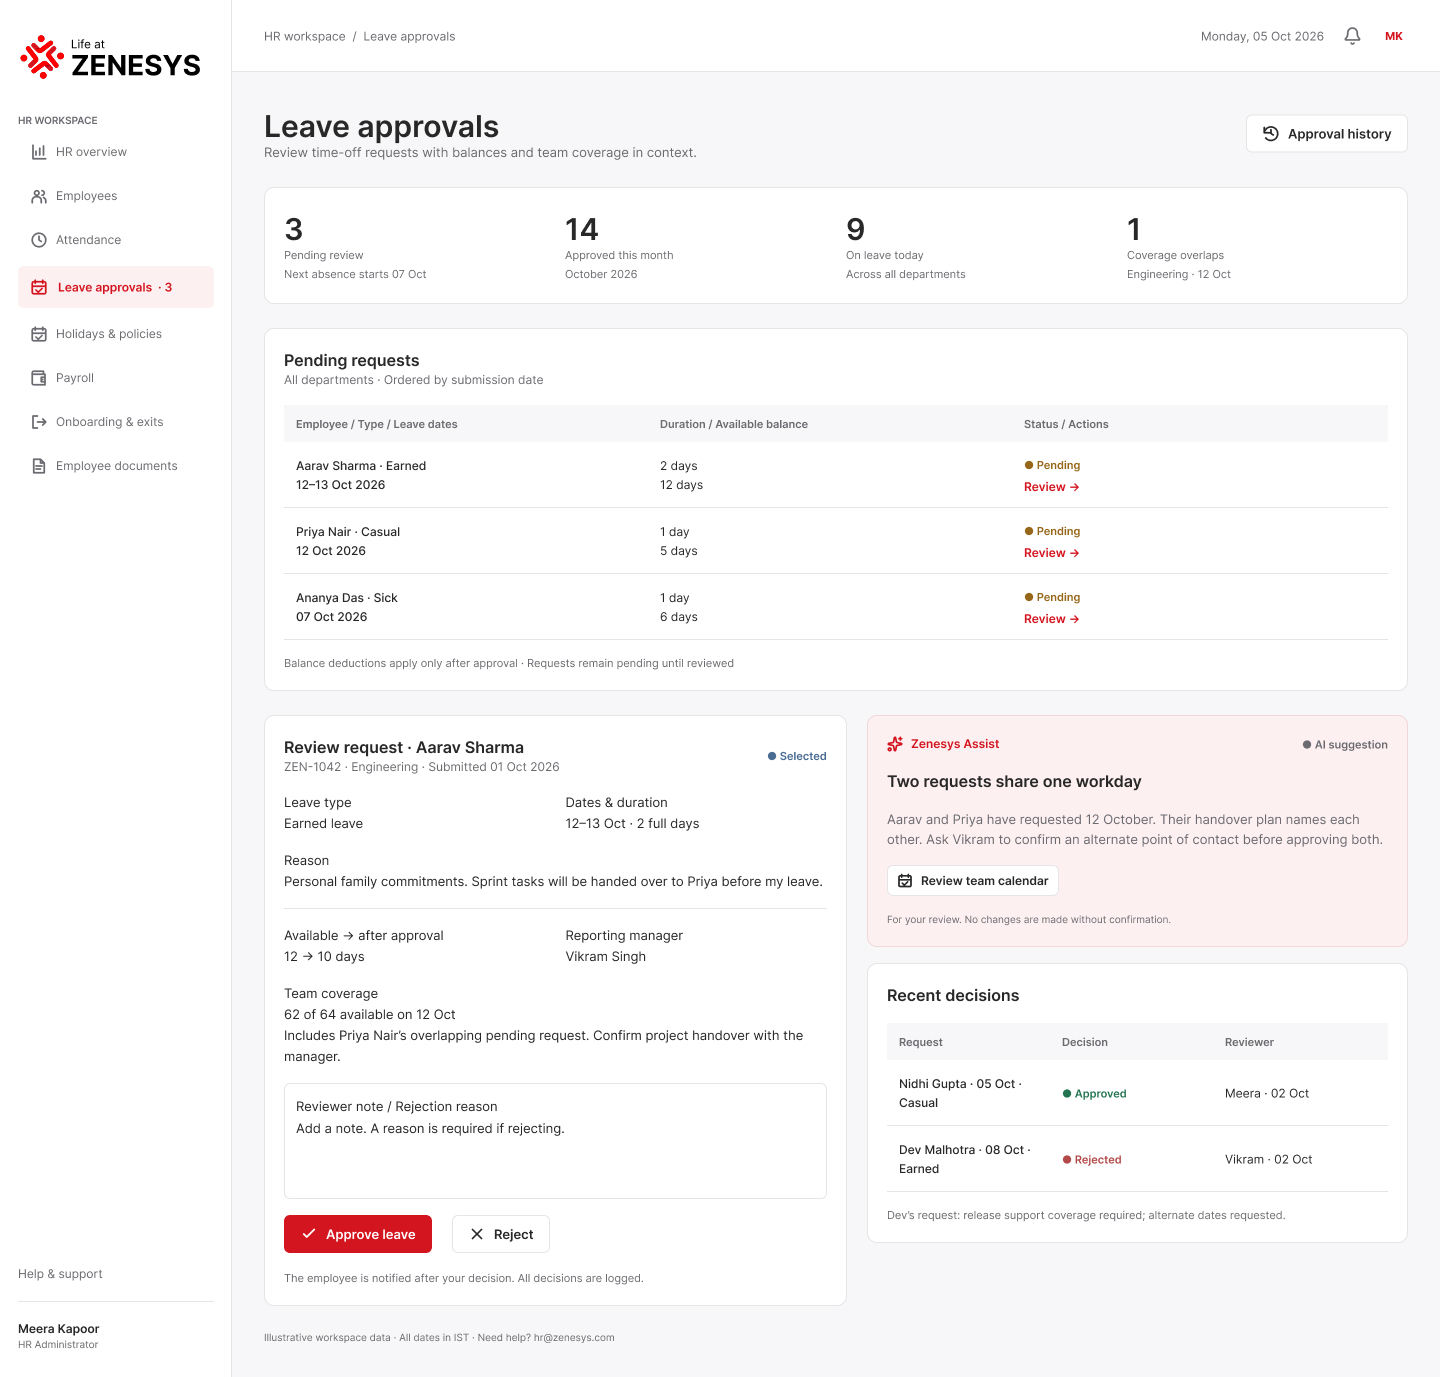Click the Leave approvals calendar icon
The height and width of the screenshot is (1377, 1440).
(x=39, y=287)
